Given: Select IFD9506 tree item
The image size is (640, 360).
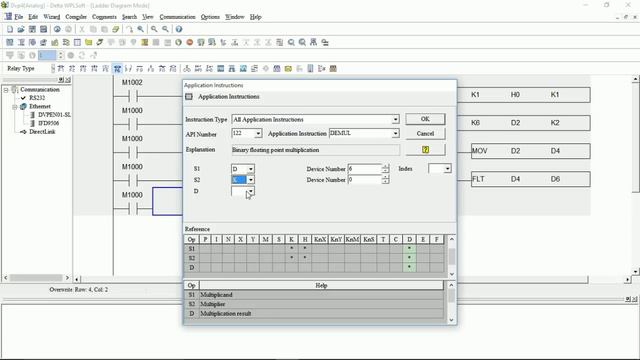Looking at the screenshot, I should tap(49, 123).
